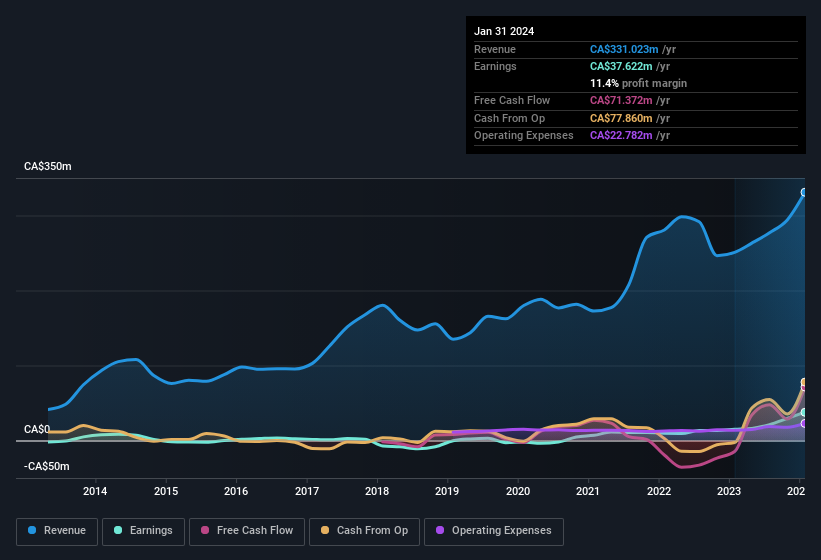Click the 11.4% profit margin text
The height and width of the screenshot is (560, 821).
coord(638,83)
